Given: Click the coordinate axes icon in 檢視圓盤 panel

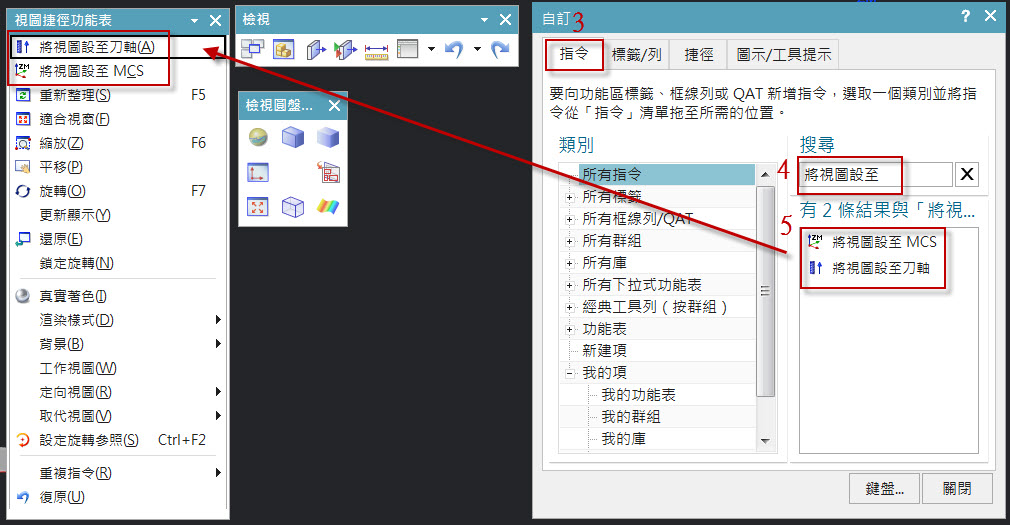Looking at the screenshot, I should pos(258,172).
